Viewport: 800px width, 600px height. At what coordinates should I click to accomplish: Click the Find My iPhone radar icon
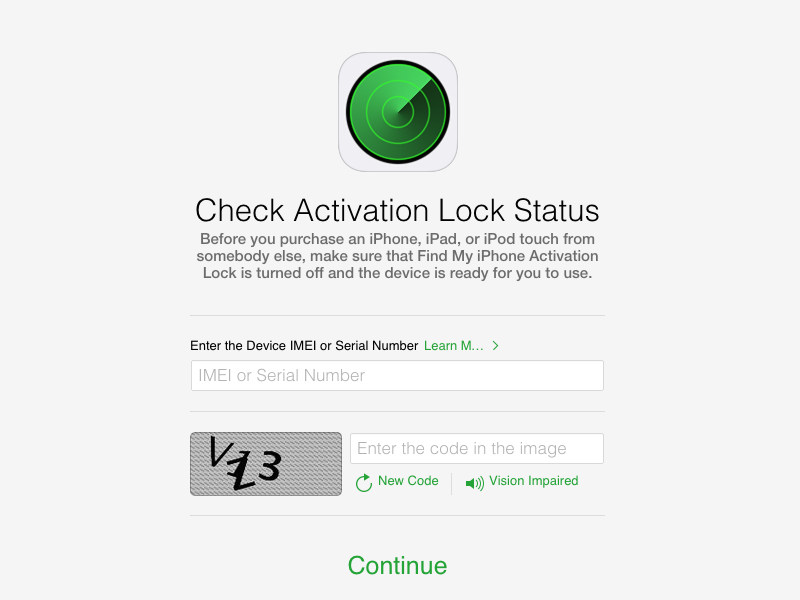(397, 112)
